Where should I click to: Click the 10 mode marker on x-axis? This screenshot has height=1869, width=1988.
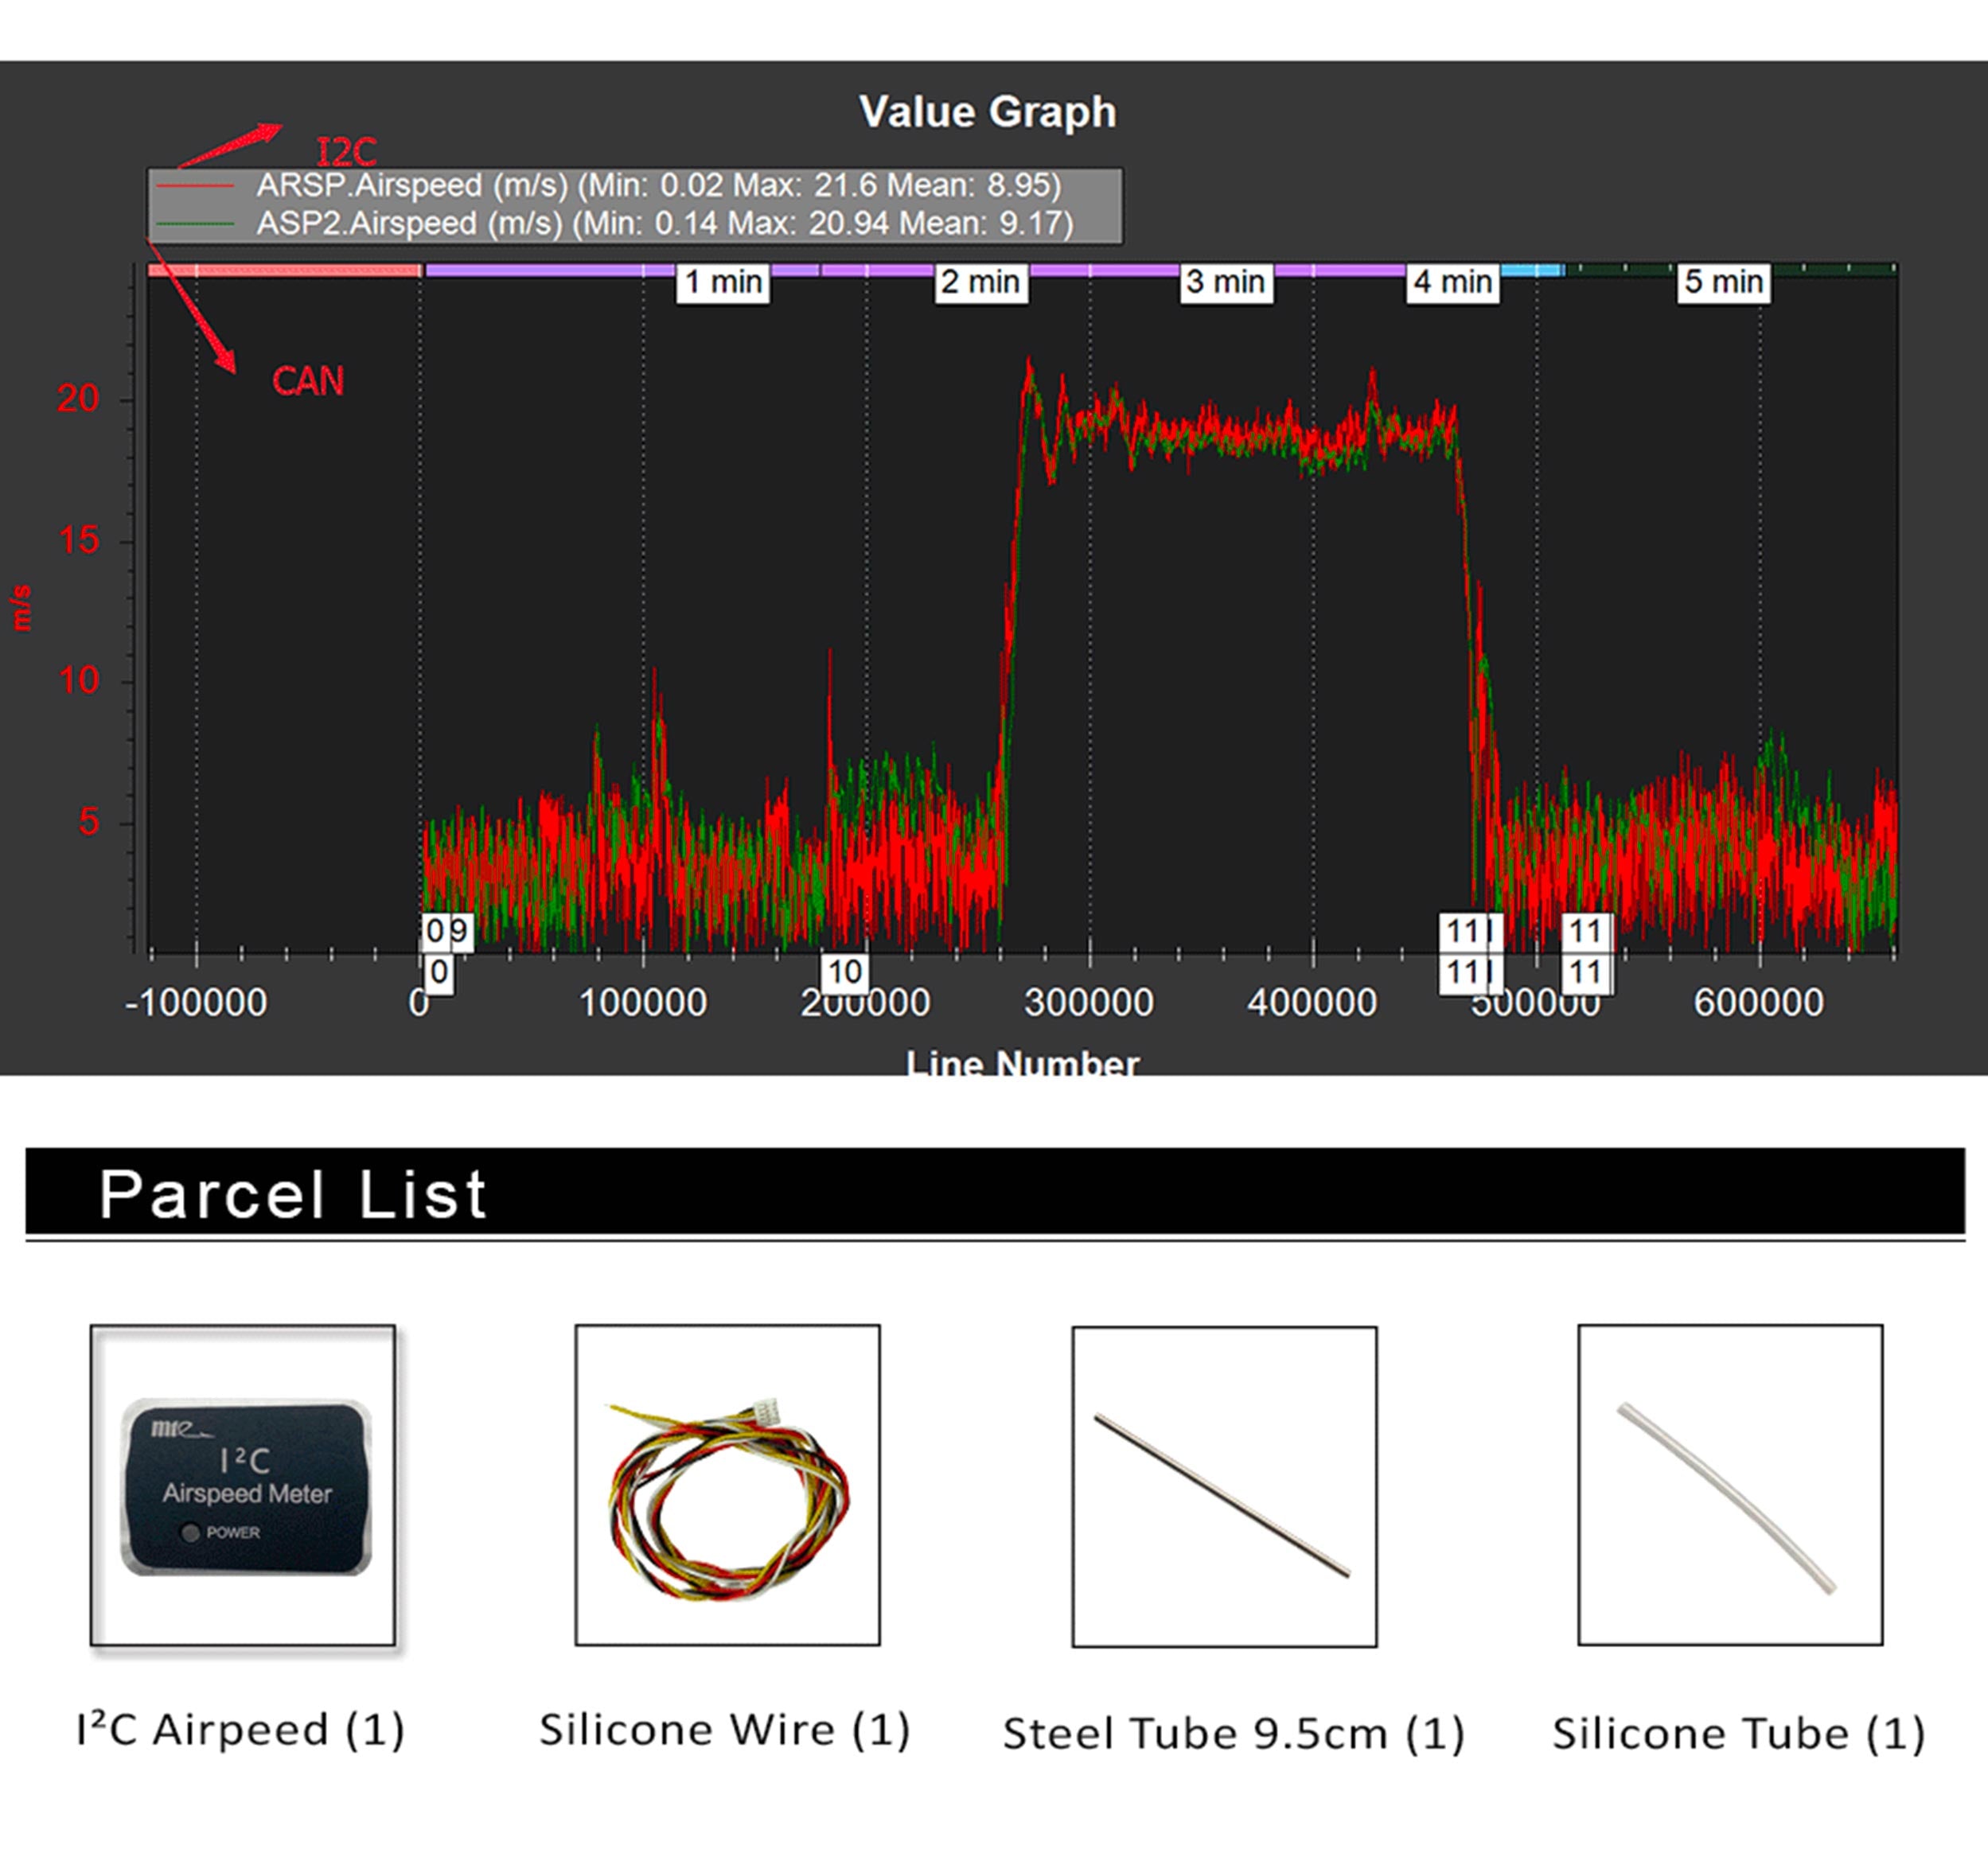pos(844,972)
